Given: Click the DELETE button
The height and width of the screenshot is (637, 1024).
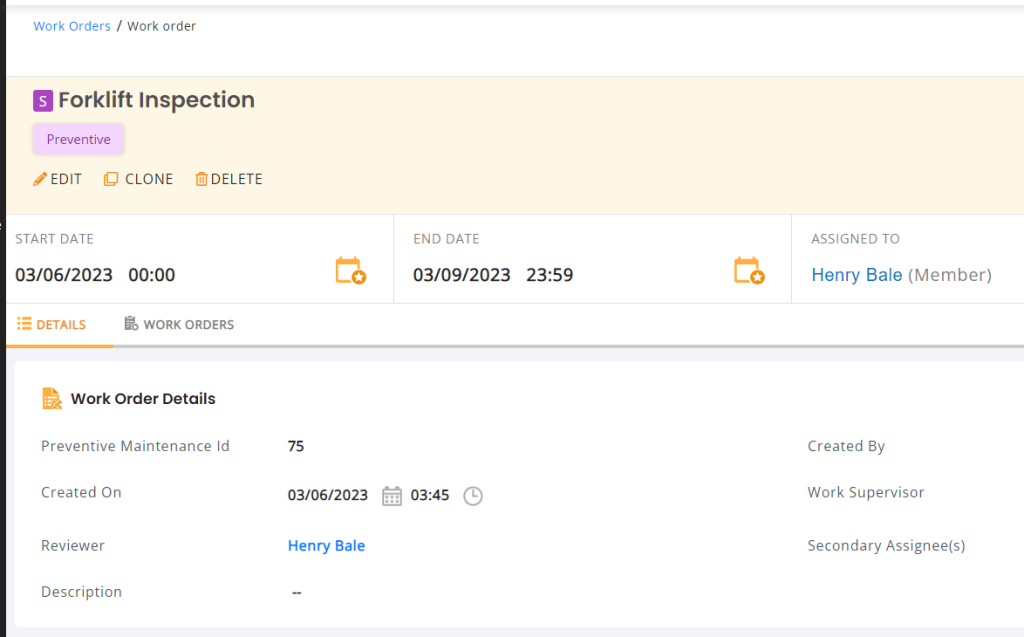Looking at the screenshot, I should pyautogui.click(x=229, y=179).
